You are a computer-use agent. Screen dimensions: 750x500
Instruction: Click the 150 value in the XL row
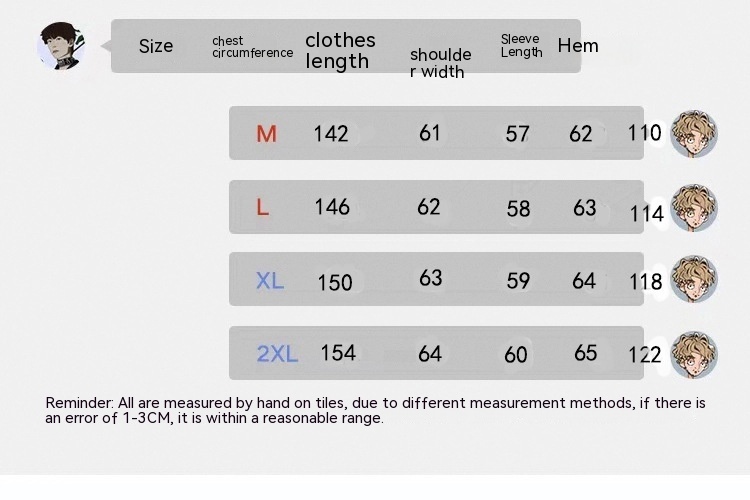coord(335,282)
